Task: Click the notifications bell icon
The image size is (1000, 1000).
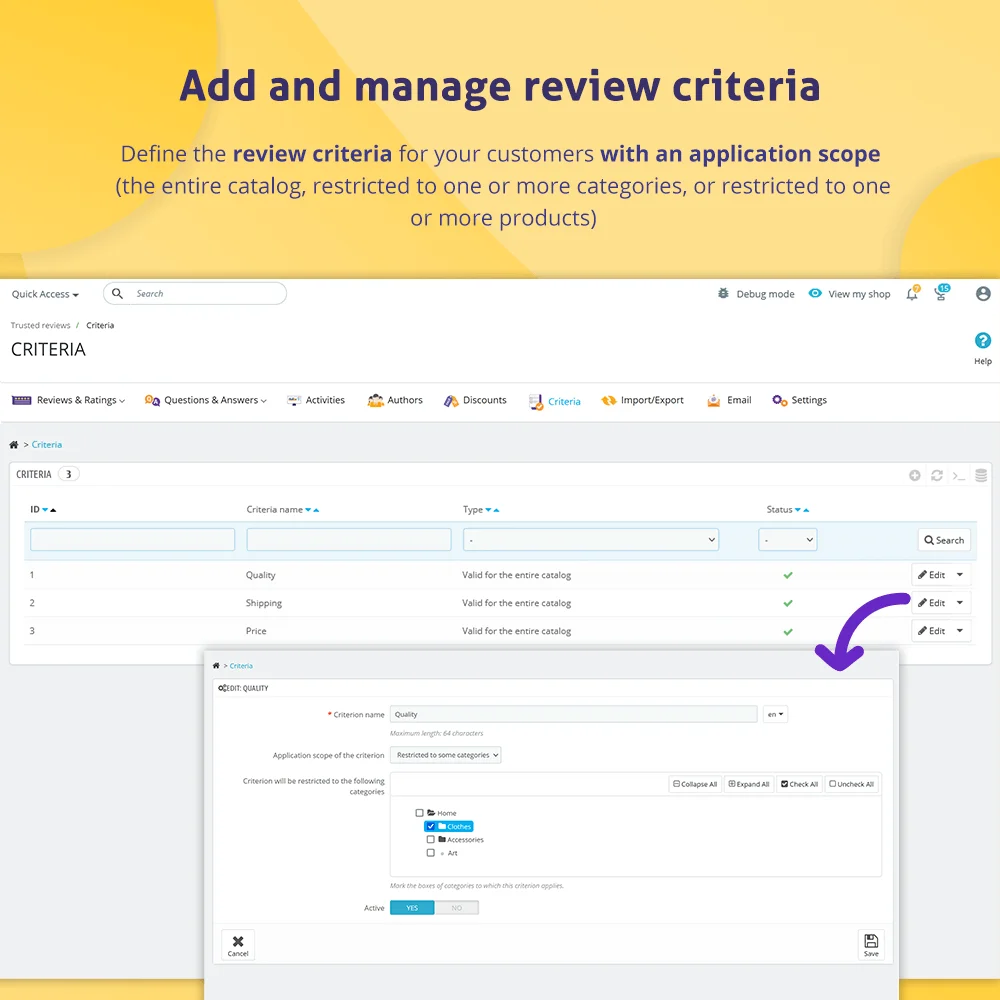Action: point(911,293)
